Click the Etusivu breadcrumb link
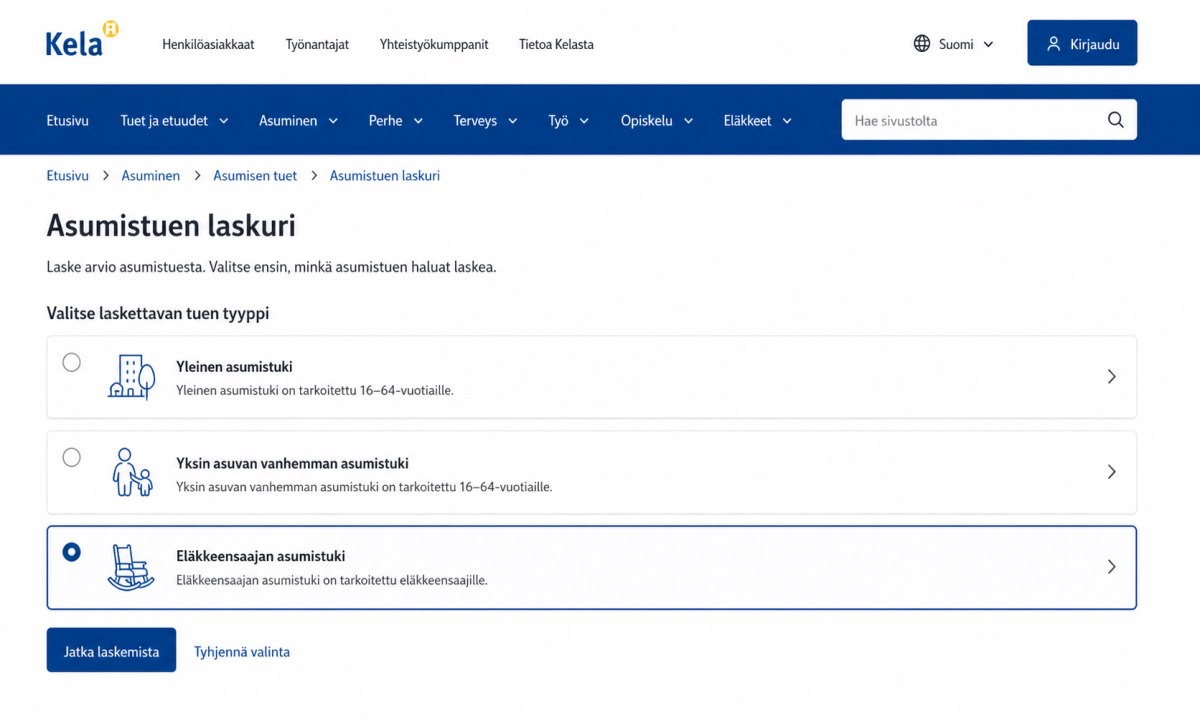 (68, 176)
